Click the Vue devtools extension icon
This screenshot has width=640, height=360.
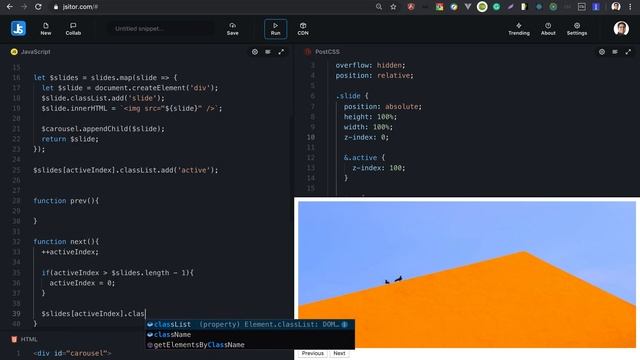468,7
